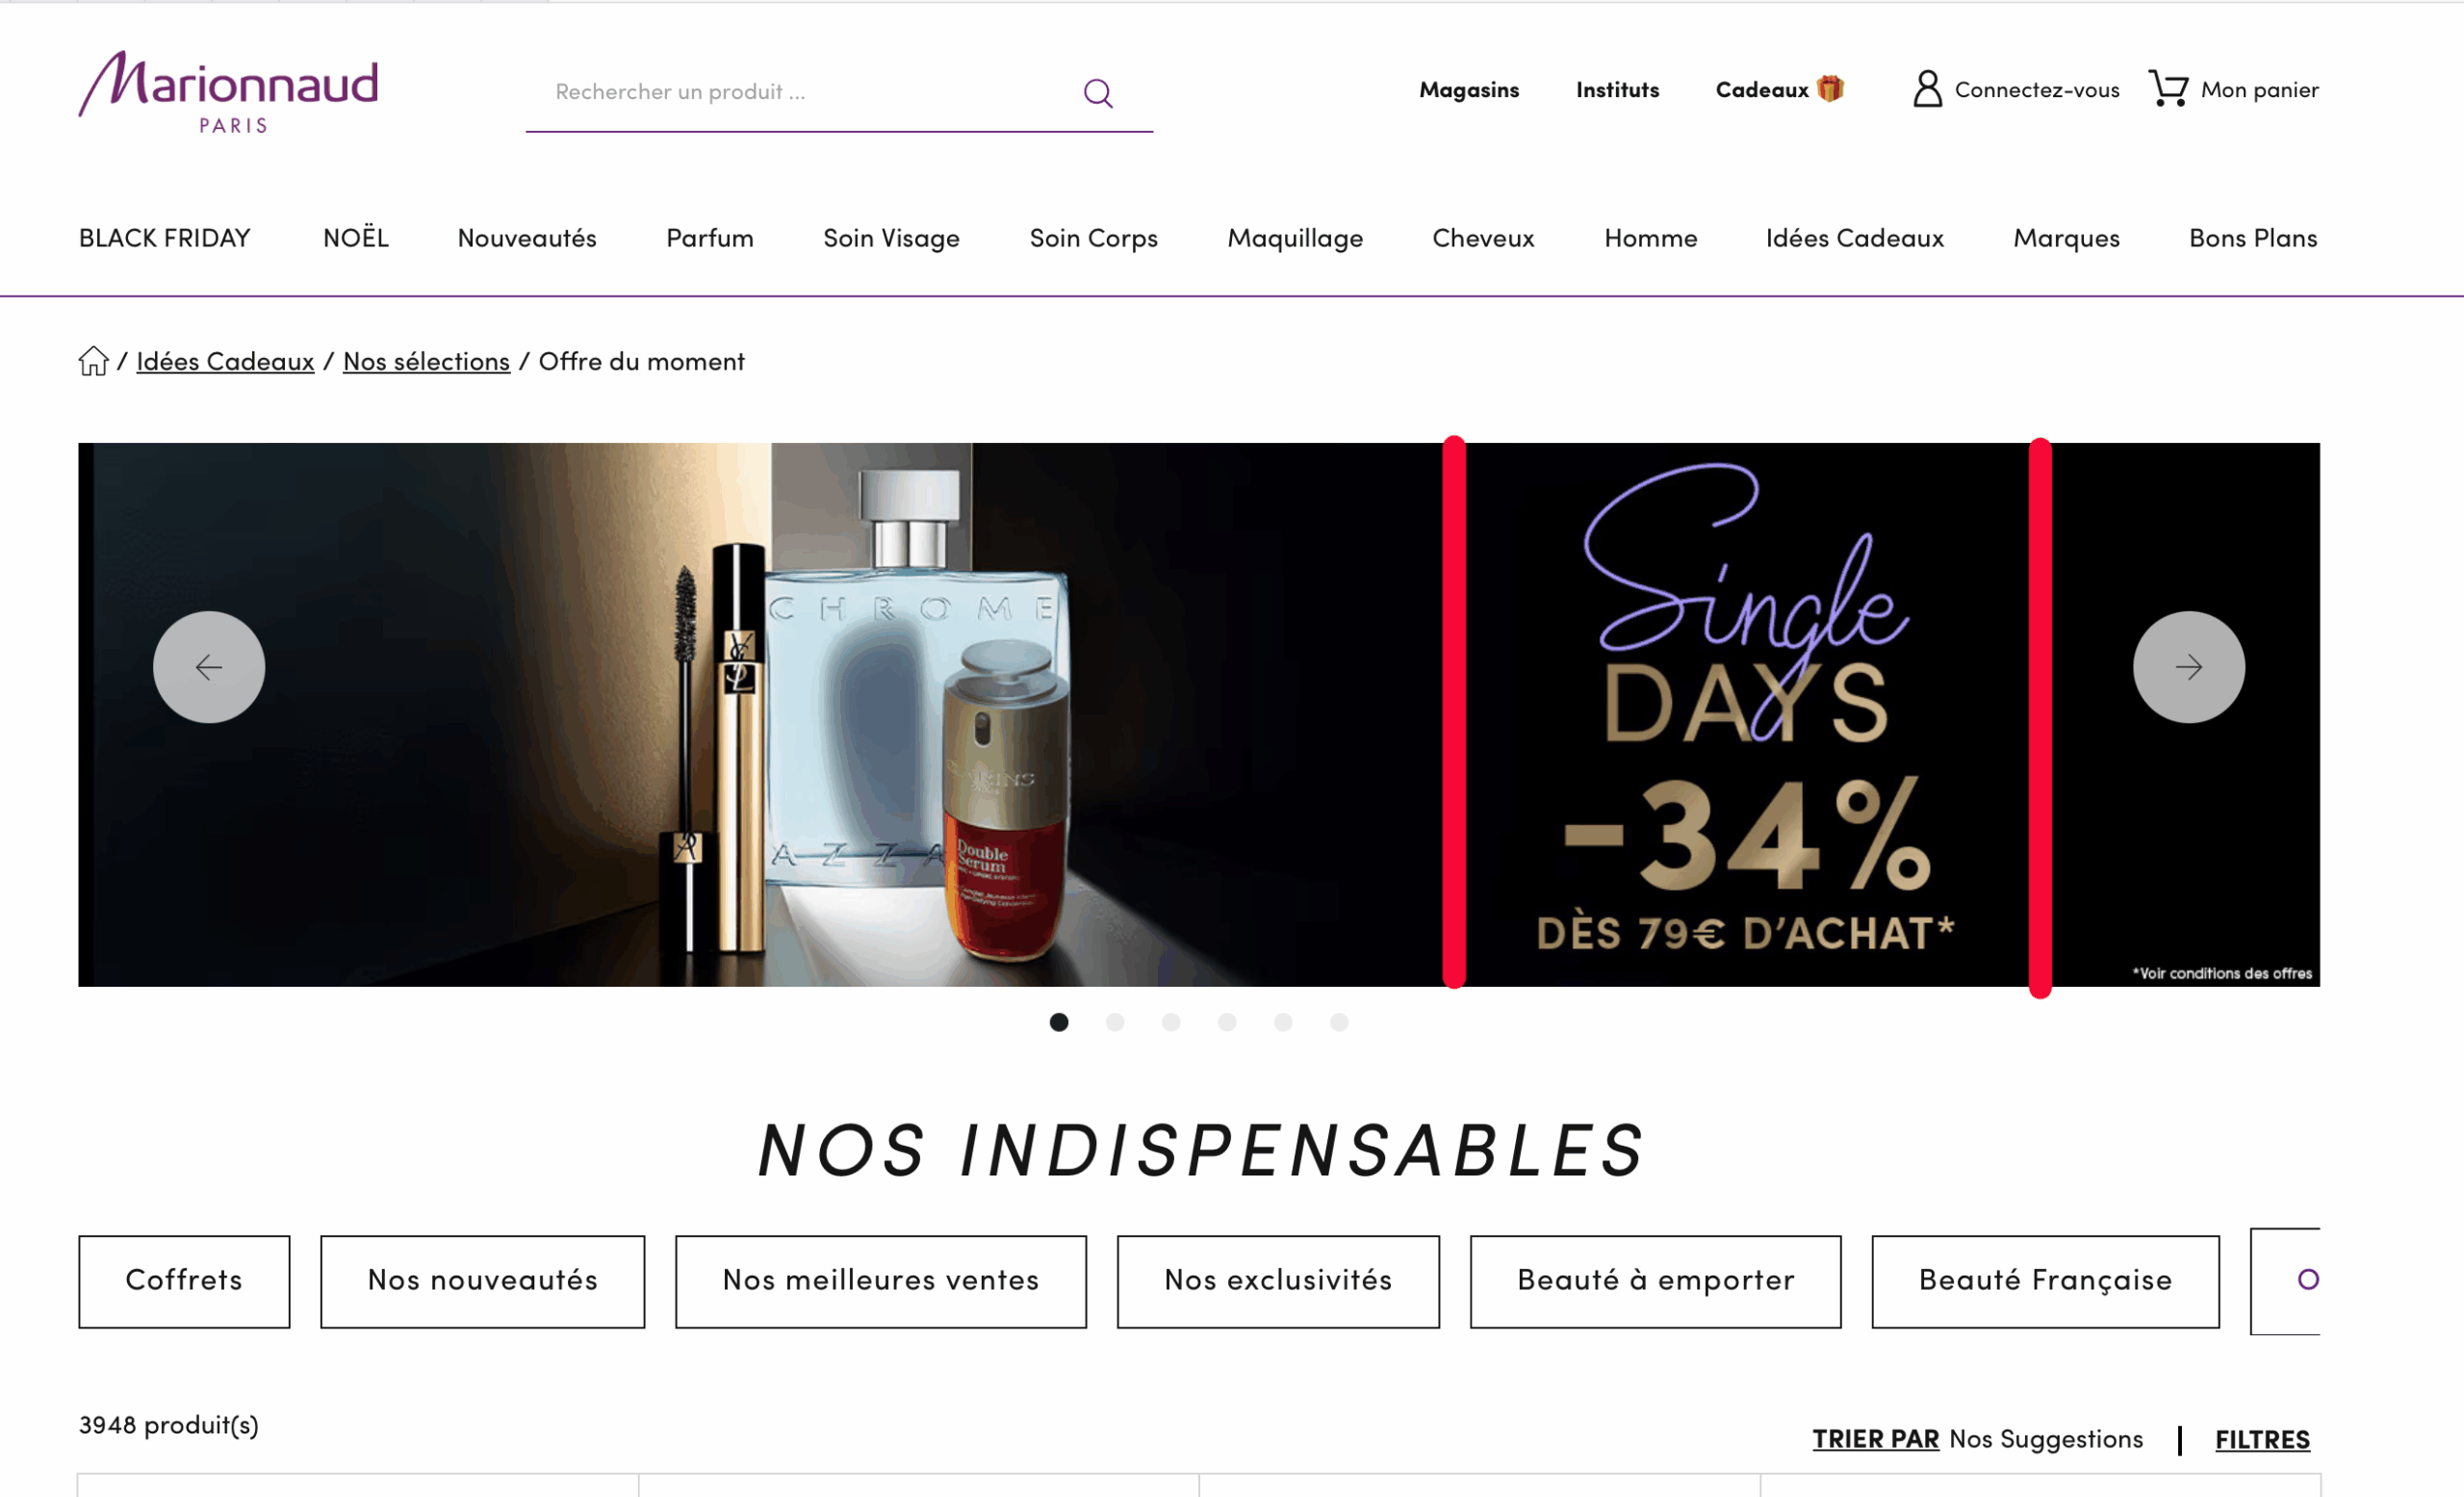Open the shopping cart icon
The width and height of the screenshot is (2464, 1497).
[x=2168, y=88]
